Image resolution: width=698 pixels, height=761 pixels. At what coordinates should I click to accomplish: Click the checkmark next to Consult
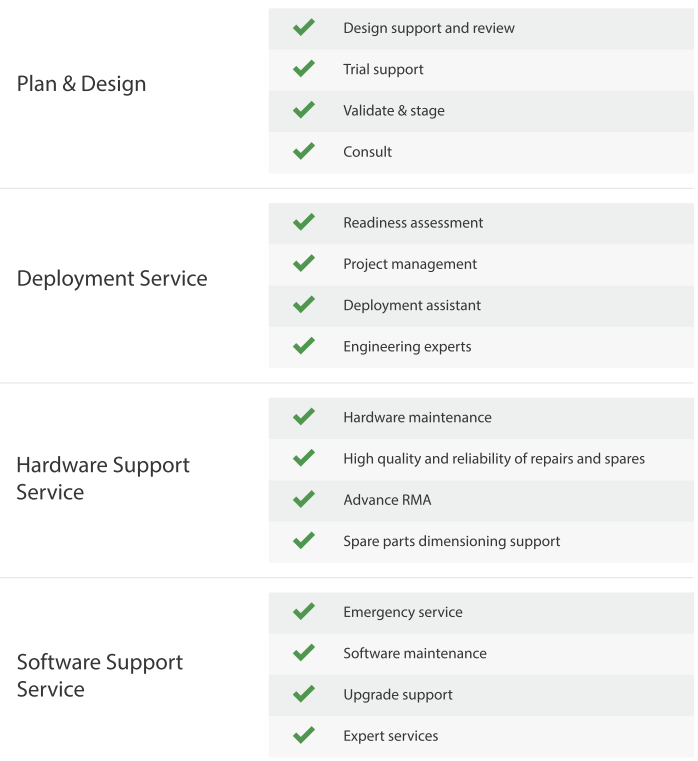(304, 151)
